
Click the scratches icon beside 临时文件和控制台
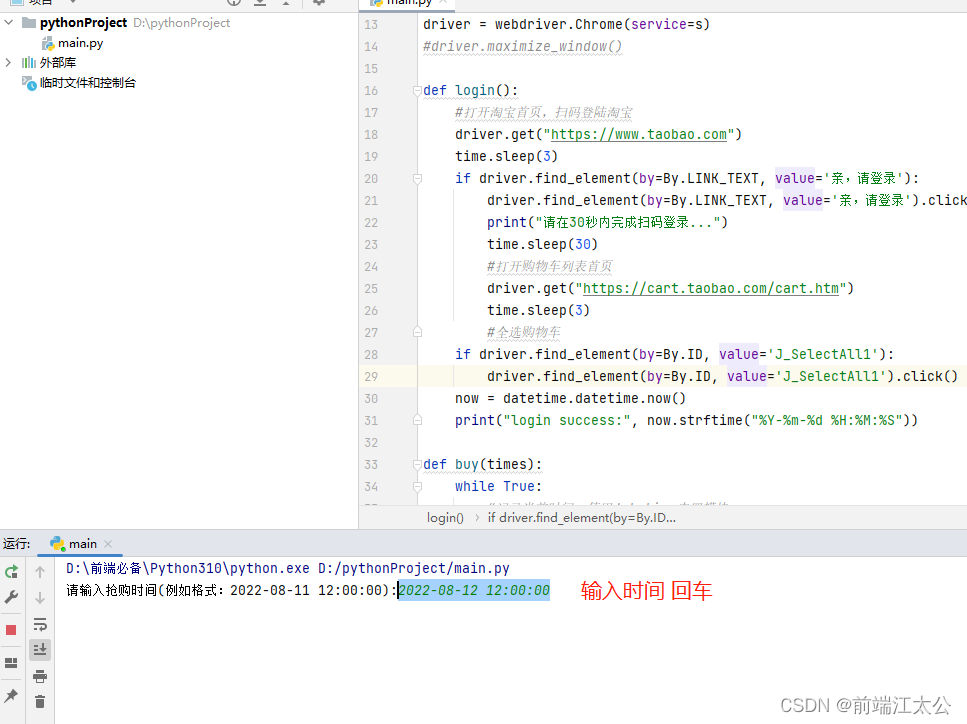(x=29, y=83)
